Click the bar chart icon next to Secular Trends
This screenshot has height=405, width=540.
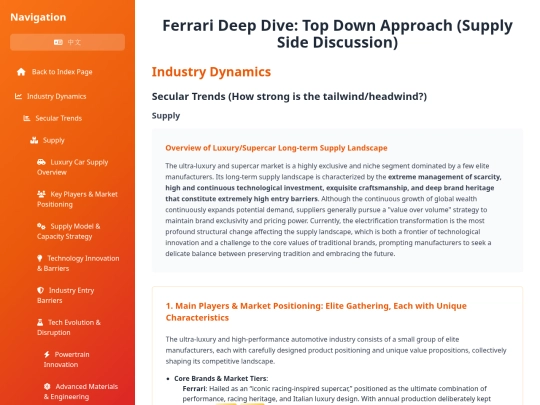pyautogui.click(x=27, y=118)
